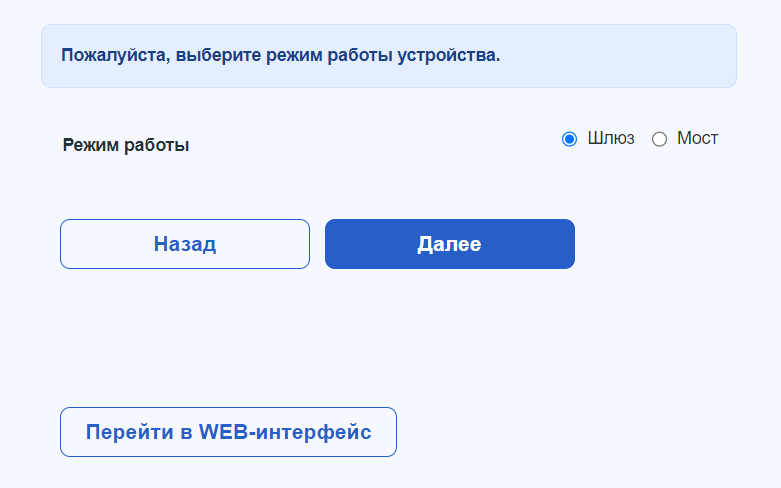Switch device mode to bridge (Мост)

click(x=659, y=139)
